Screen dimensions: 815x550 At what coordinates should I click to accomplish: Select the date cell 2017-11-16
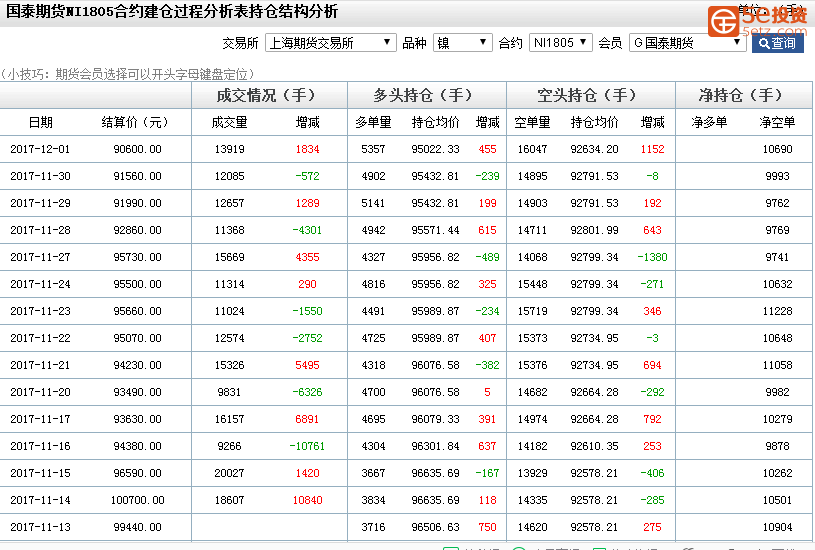[40, 447]
